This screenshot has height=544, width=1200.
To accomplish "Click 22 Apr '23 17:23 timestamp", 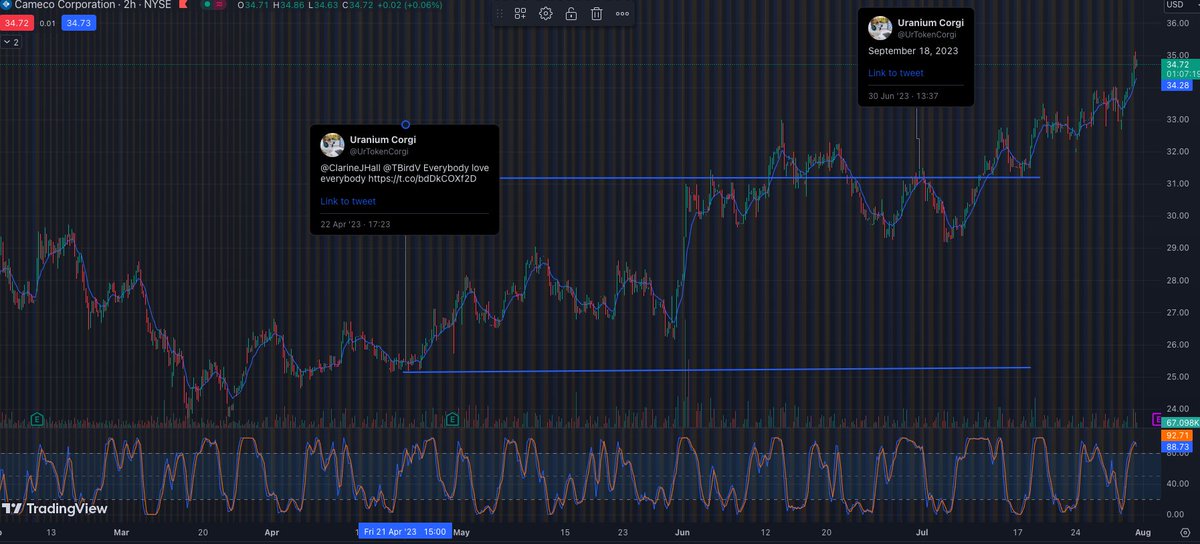I will (x=355, y=225).
